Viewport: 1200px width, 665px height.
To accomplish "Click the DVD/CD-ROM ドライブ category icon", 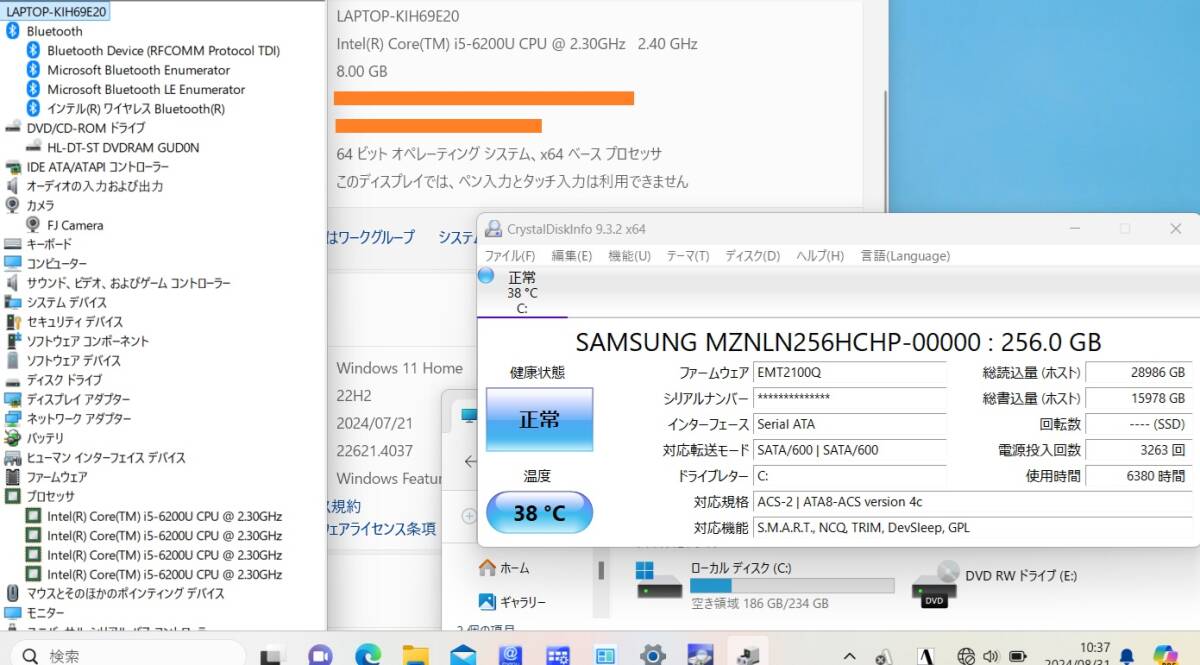I will coord(13,127).
